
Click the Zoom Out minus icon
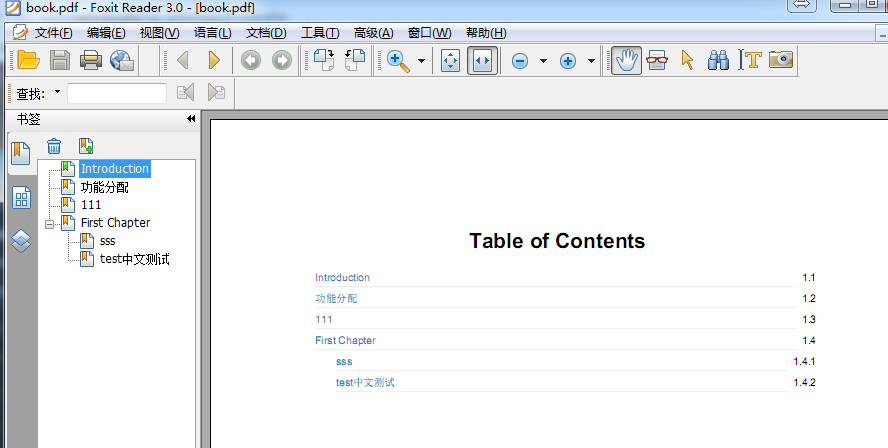520,61
